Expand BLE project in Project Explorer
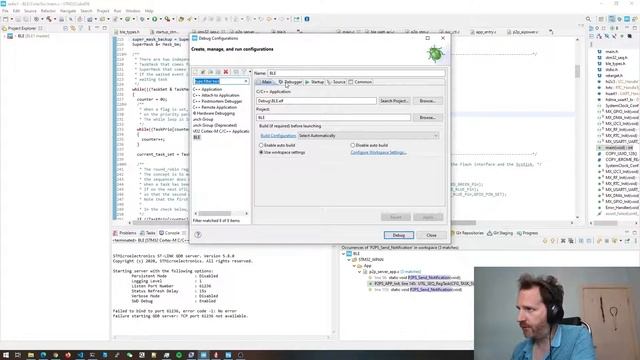The width and height of the screenshot is (640, 360). point(5,36)
